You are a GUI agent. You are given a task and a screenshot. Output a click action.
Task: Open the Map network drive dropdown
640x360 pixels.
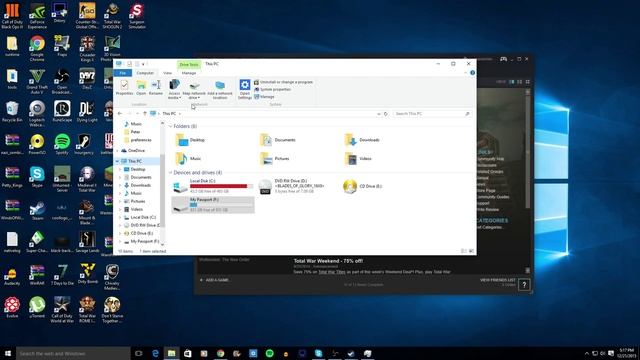coord(194,89)
